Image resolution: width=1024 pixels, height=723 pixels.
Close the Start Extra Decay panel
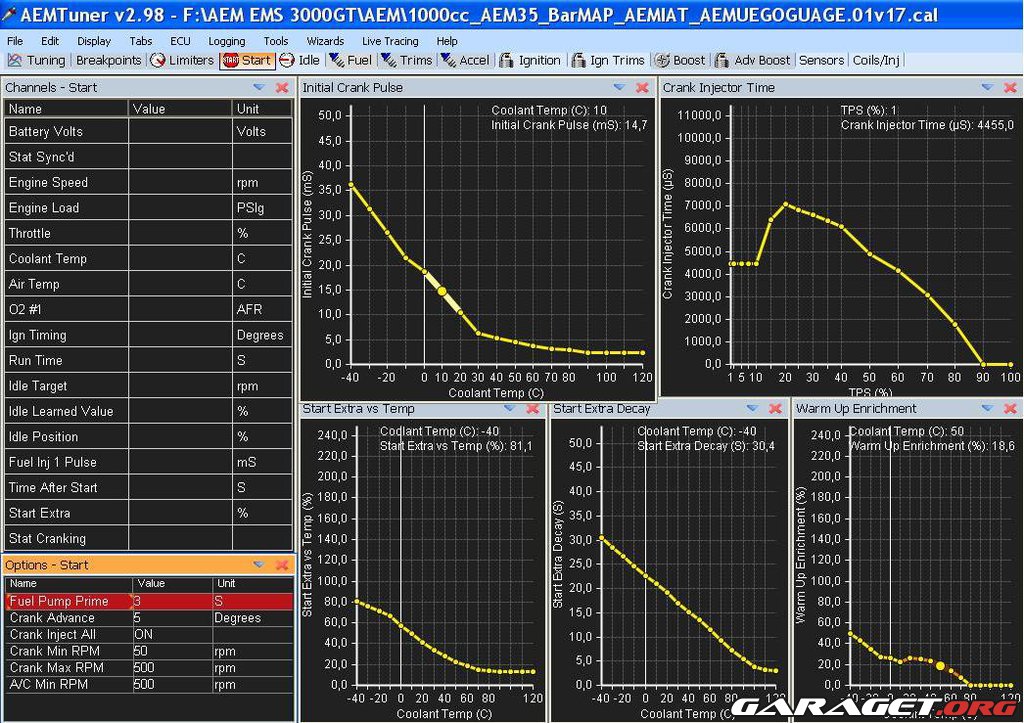[x=775, y=408]
